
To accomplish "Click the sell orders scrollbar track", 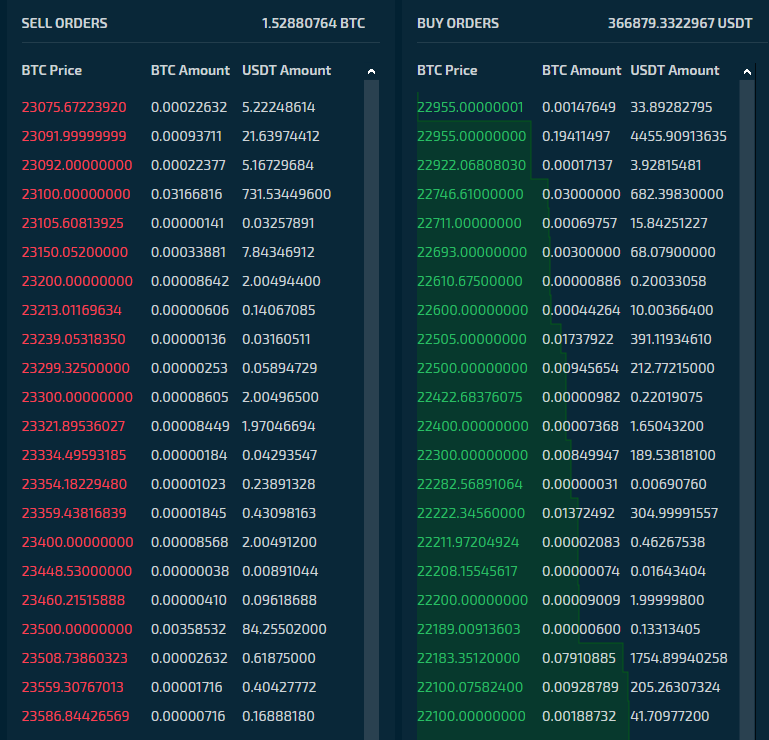I will point(371,409).
